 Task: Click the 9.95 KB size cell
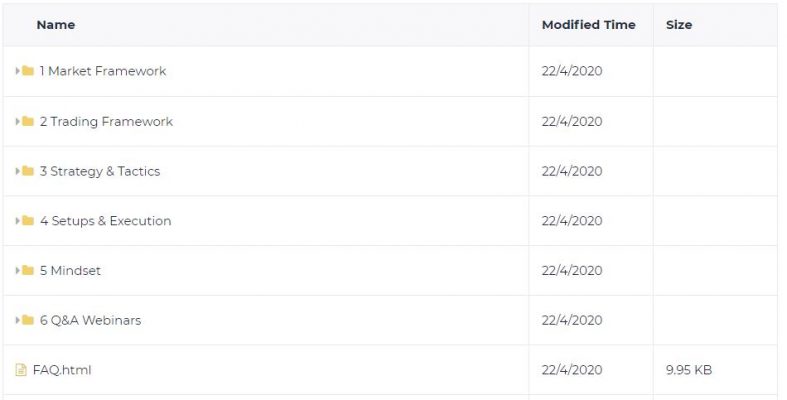point(689,370)
